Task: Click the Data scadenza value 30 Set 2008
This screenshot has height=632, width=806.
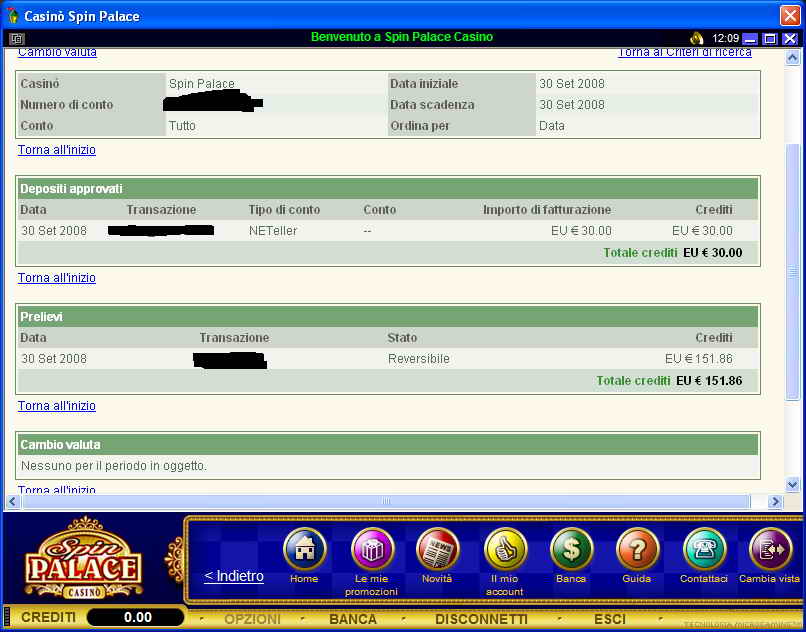Action: pos(572,104)
